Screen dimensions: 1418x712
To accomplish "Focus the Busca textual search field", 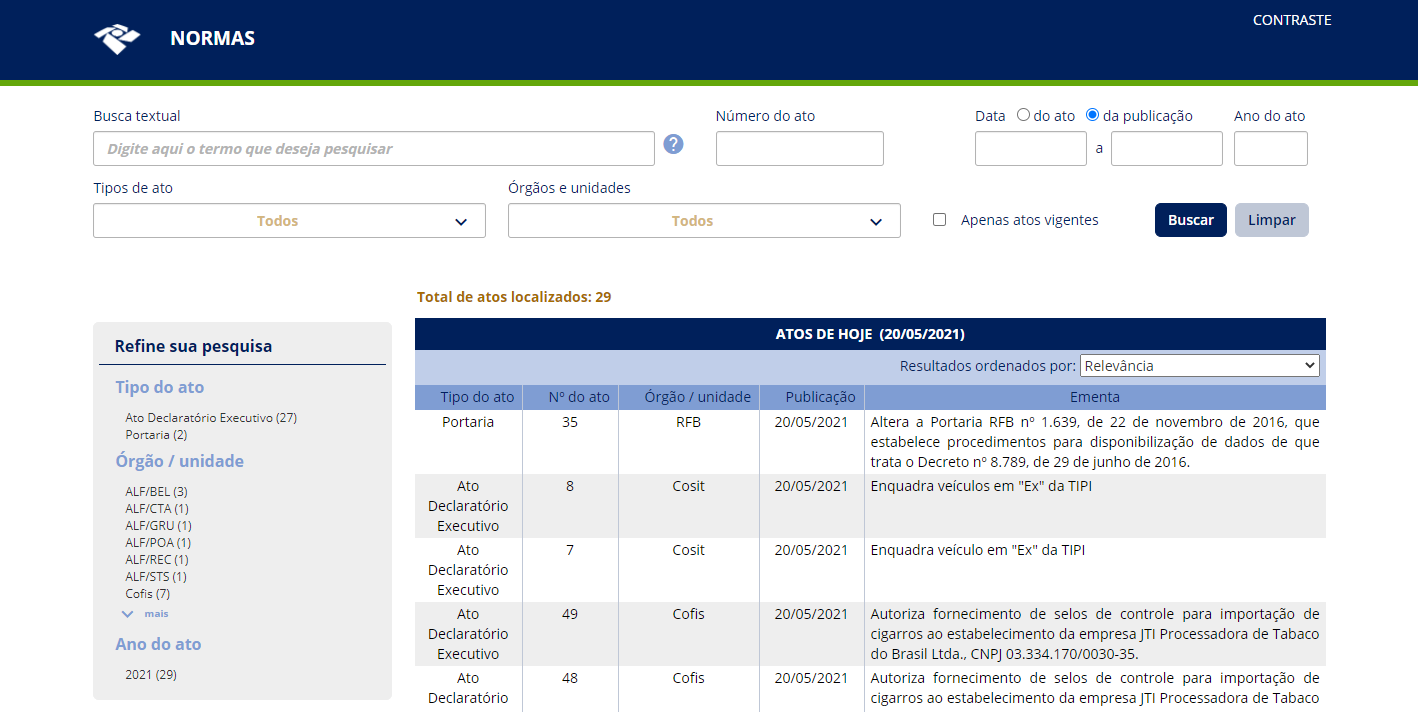I will coord(374,149).
